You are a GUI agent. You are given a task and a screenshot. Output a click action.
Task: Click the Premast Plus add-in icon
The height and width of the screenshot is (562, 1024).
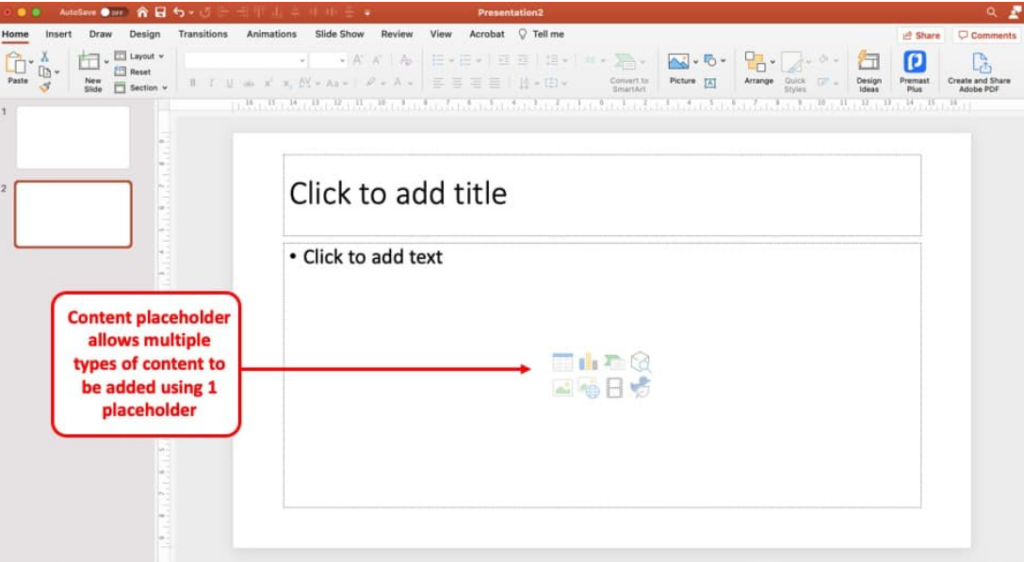click(914, 70)
